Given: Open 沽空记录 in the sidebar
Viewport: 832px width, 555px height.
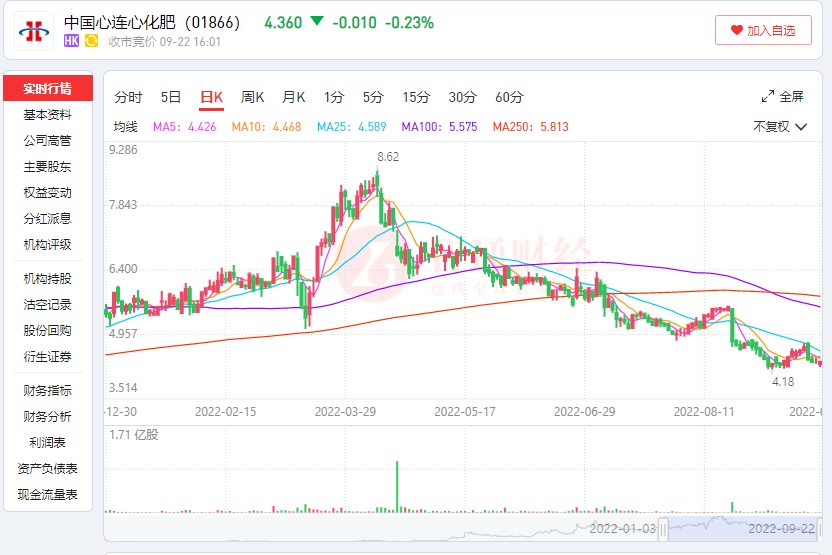Looking at the screenshot, I should [48, 305].
